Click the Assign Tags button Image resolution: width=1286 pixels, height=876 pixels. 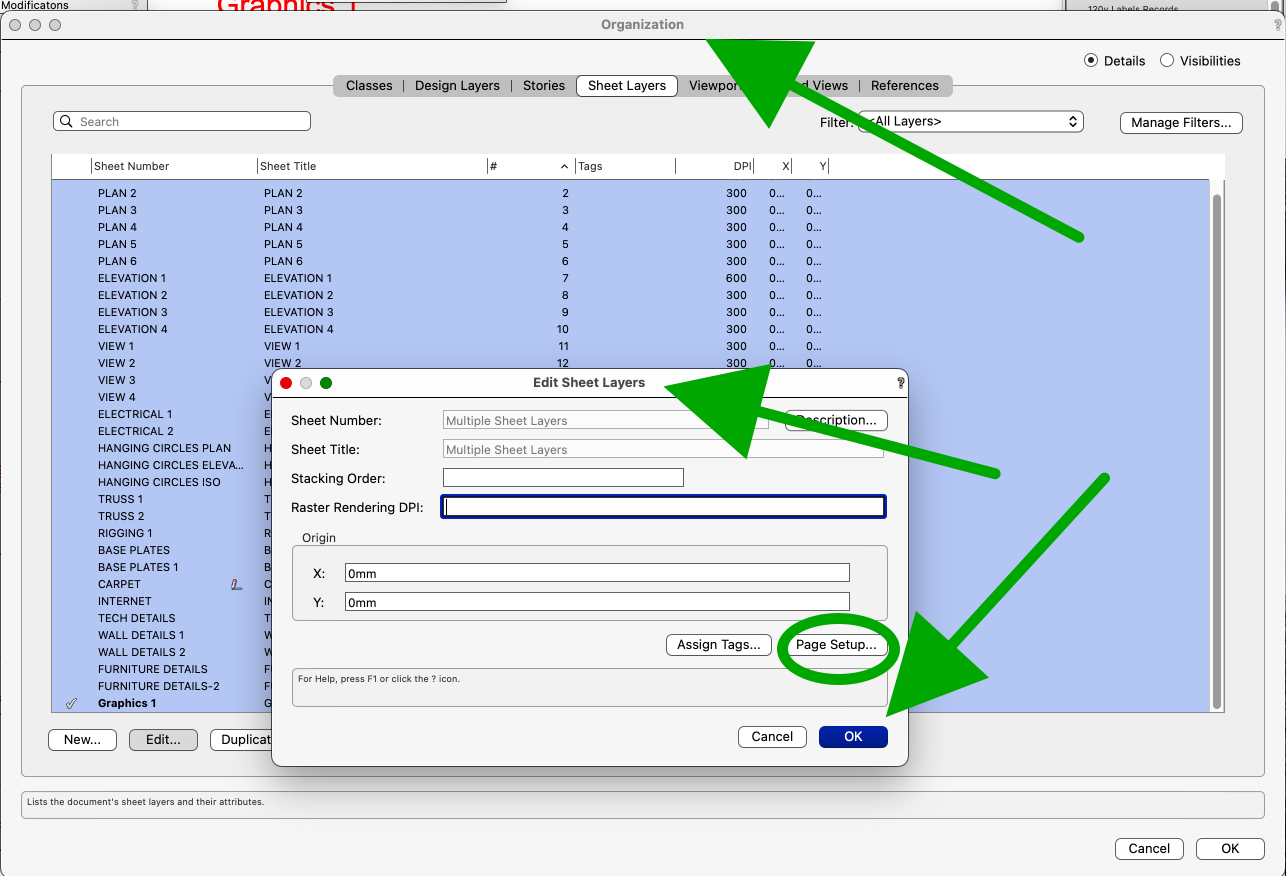click(x=718, y=644)
